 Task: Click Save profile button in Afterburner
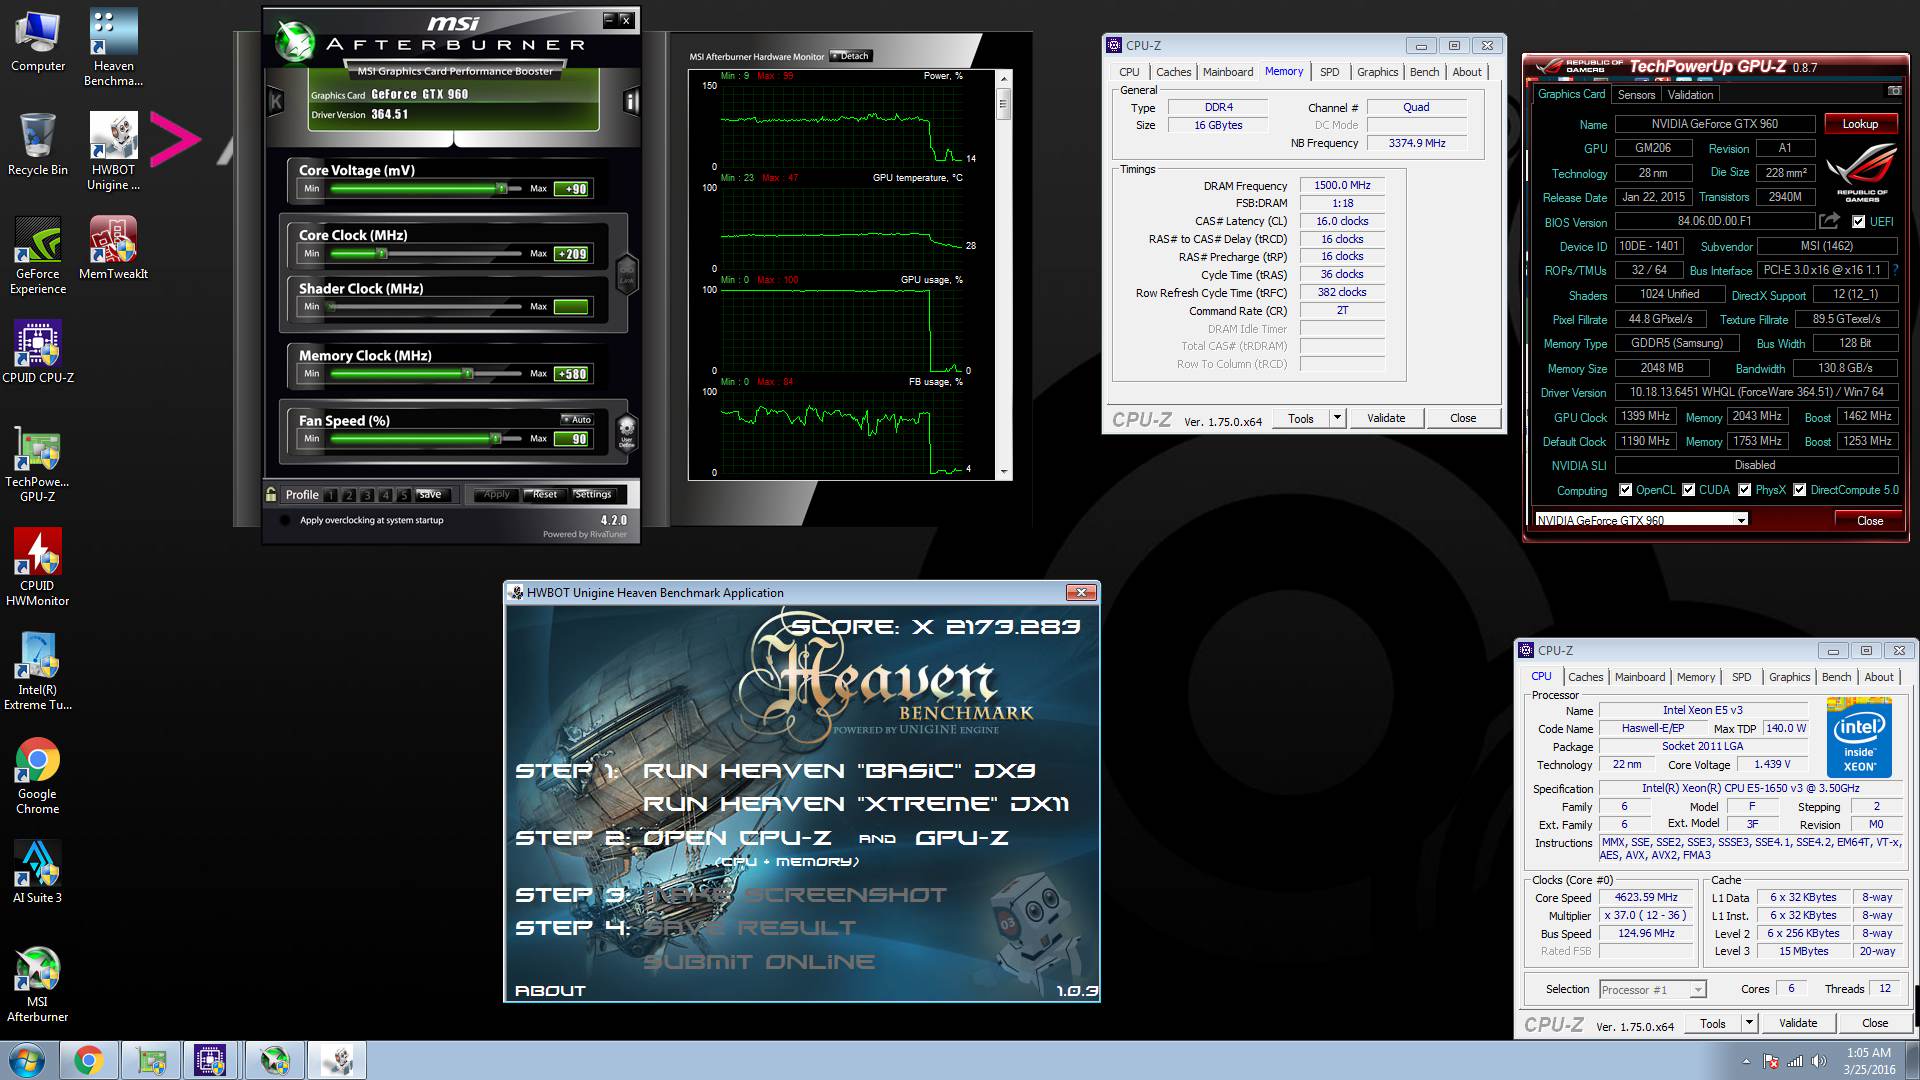[x=430, y=494]
